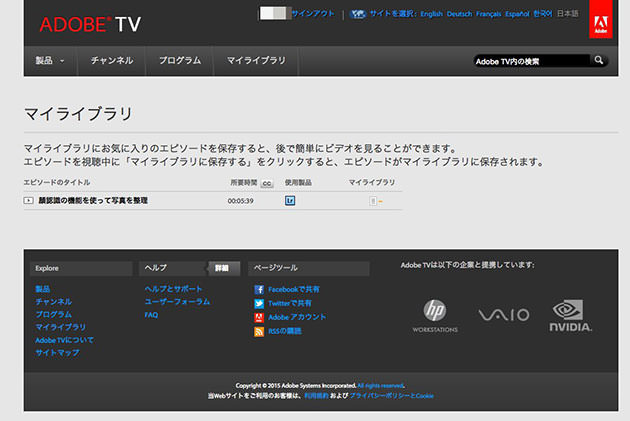Click footer 製品 link
This screenshot has height=421, width=630.
[43, 289]
